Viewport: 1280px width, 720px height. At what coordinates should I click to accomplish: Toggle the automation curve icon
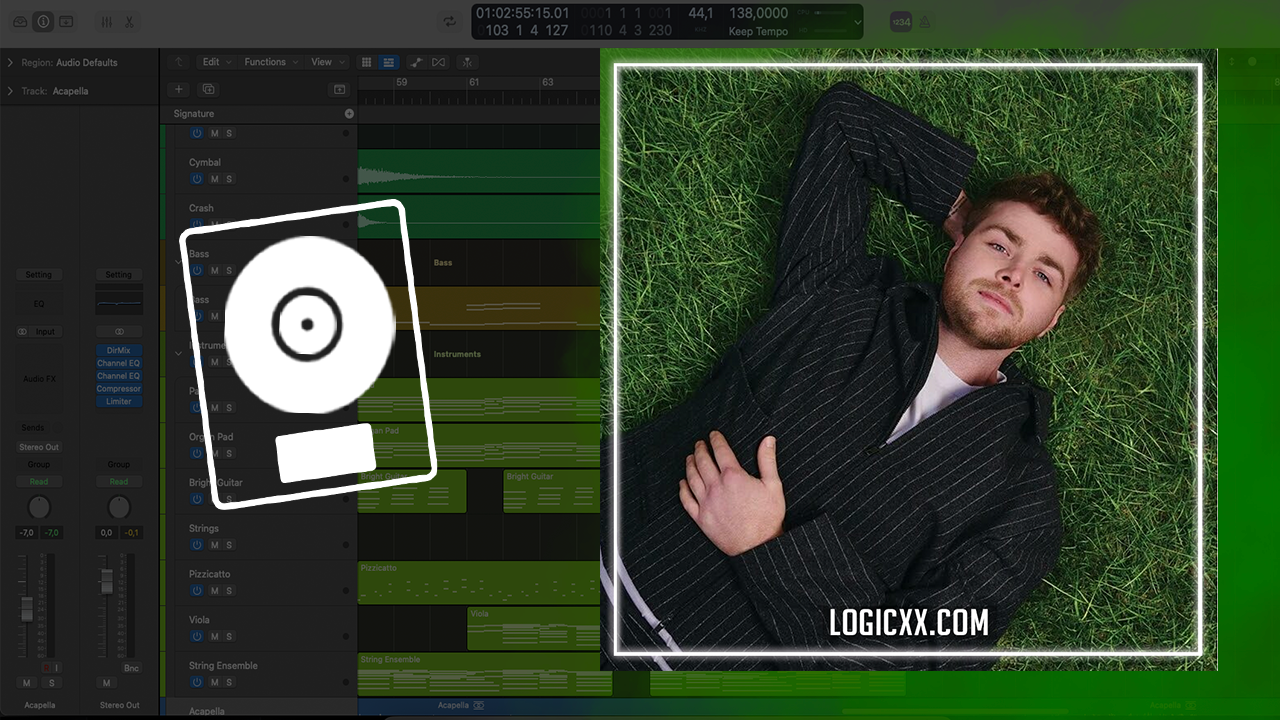[x=416, y=62]
